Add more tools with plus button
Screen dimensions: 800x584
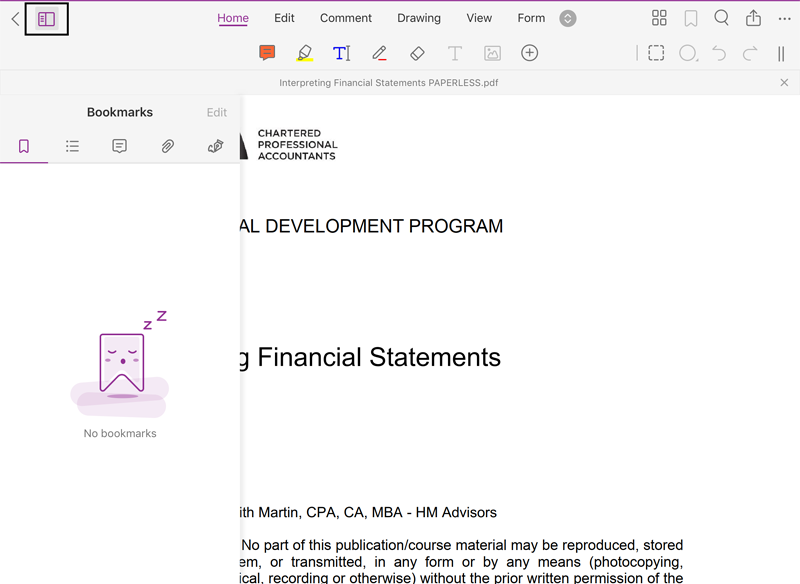pyautogui.click(x=530, y=53)
